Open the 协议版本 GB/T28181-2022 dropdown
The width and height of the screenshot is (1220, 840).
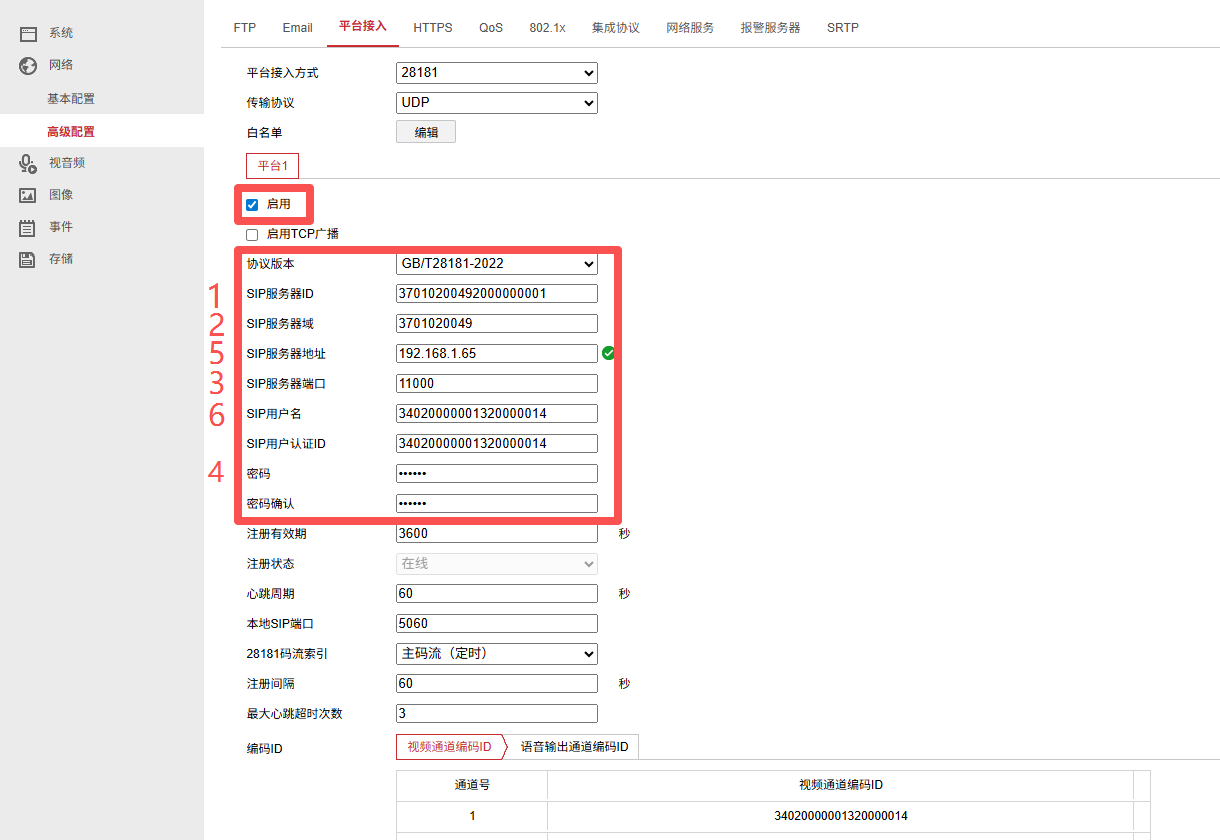(497, 264)
